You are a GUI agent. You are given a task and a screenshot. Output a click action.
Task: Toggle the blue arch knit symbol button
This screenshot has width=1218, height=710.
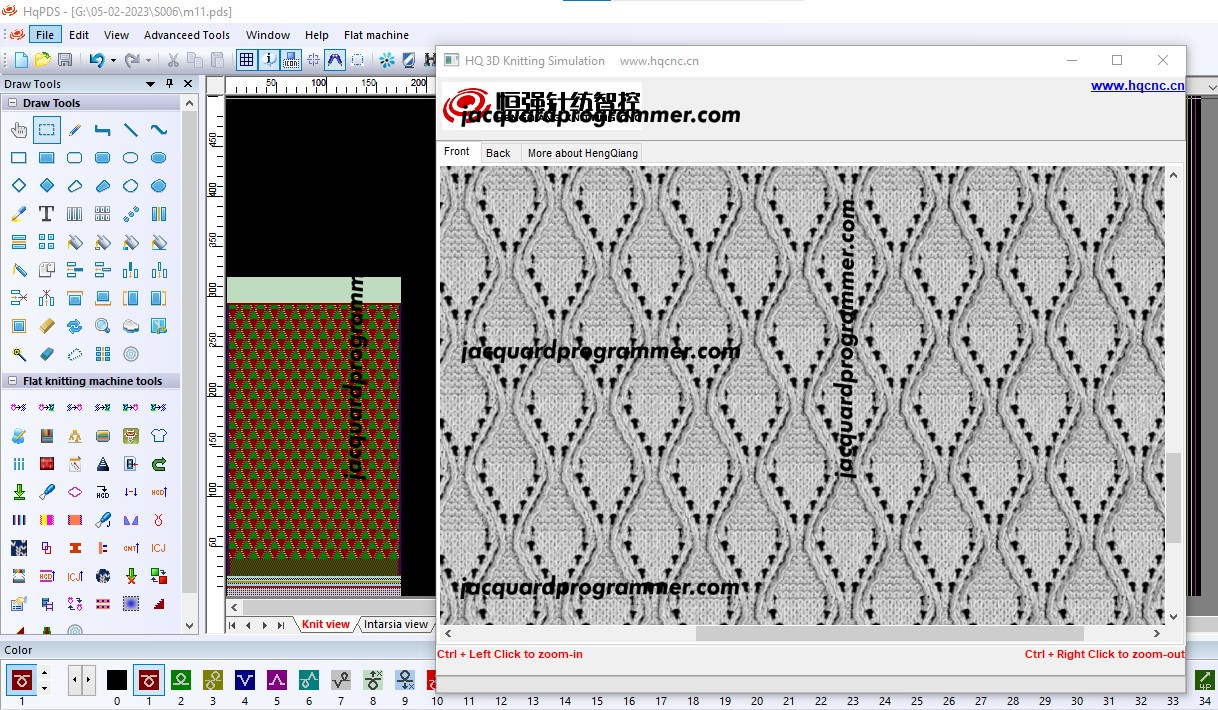[335, 60]
